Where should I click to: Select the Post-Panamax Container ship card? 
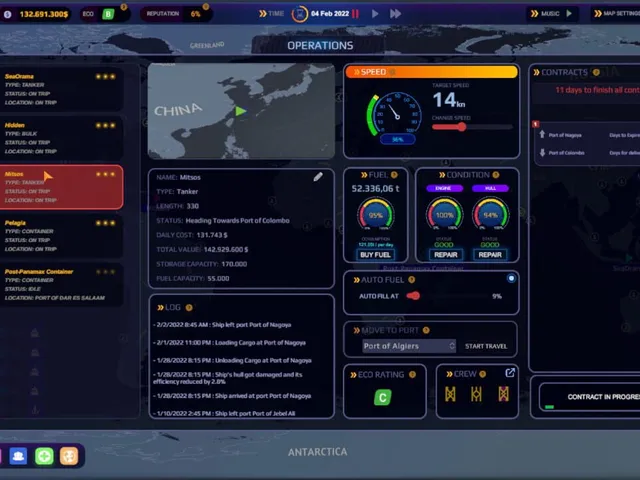pos(61,284)
